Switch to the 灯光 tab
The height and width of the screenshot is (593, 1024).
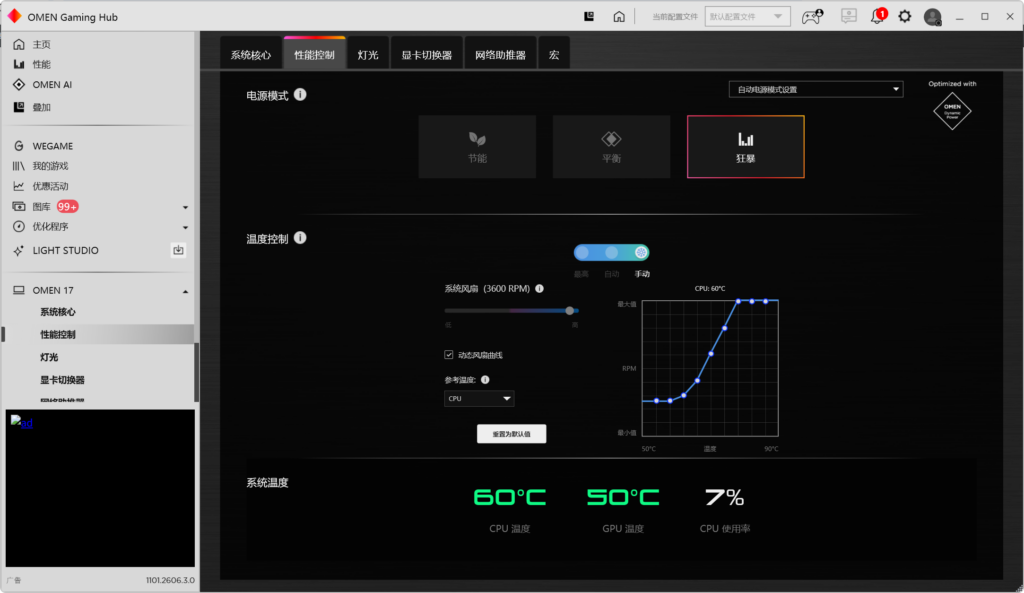tap(368, 55)
